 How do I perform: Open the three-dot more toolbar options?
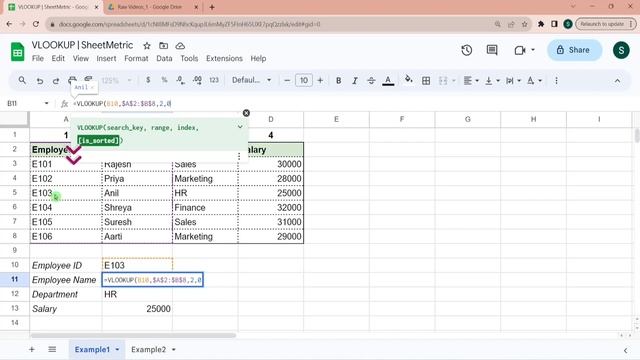point(556,81)
